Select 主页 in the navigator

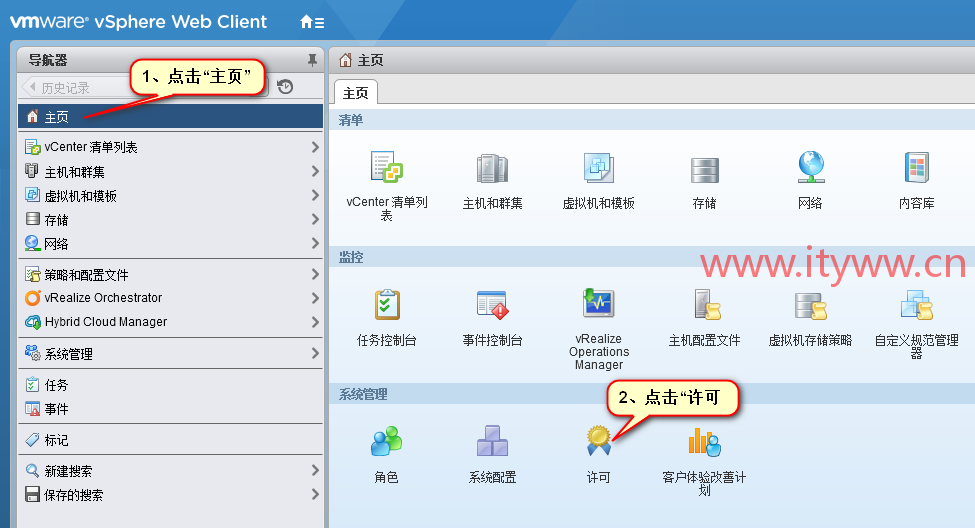[x=170, y=116]
